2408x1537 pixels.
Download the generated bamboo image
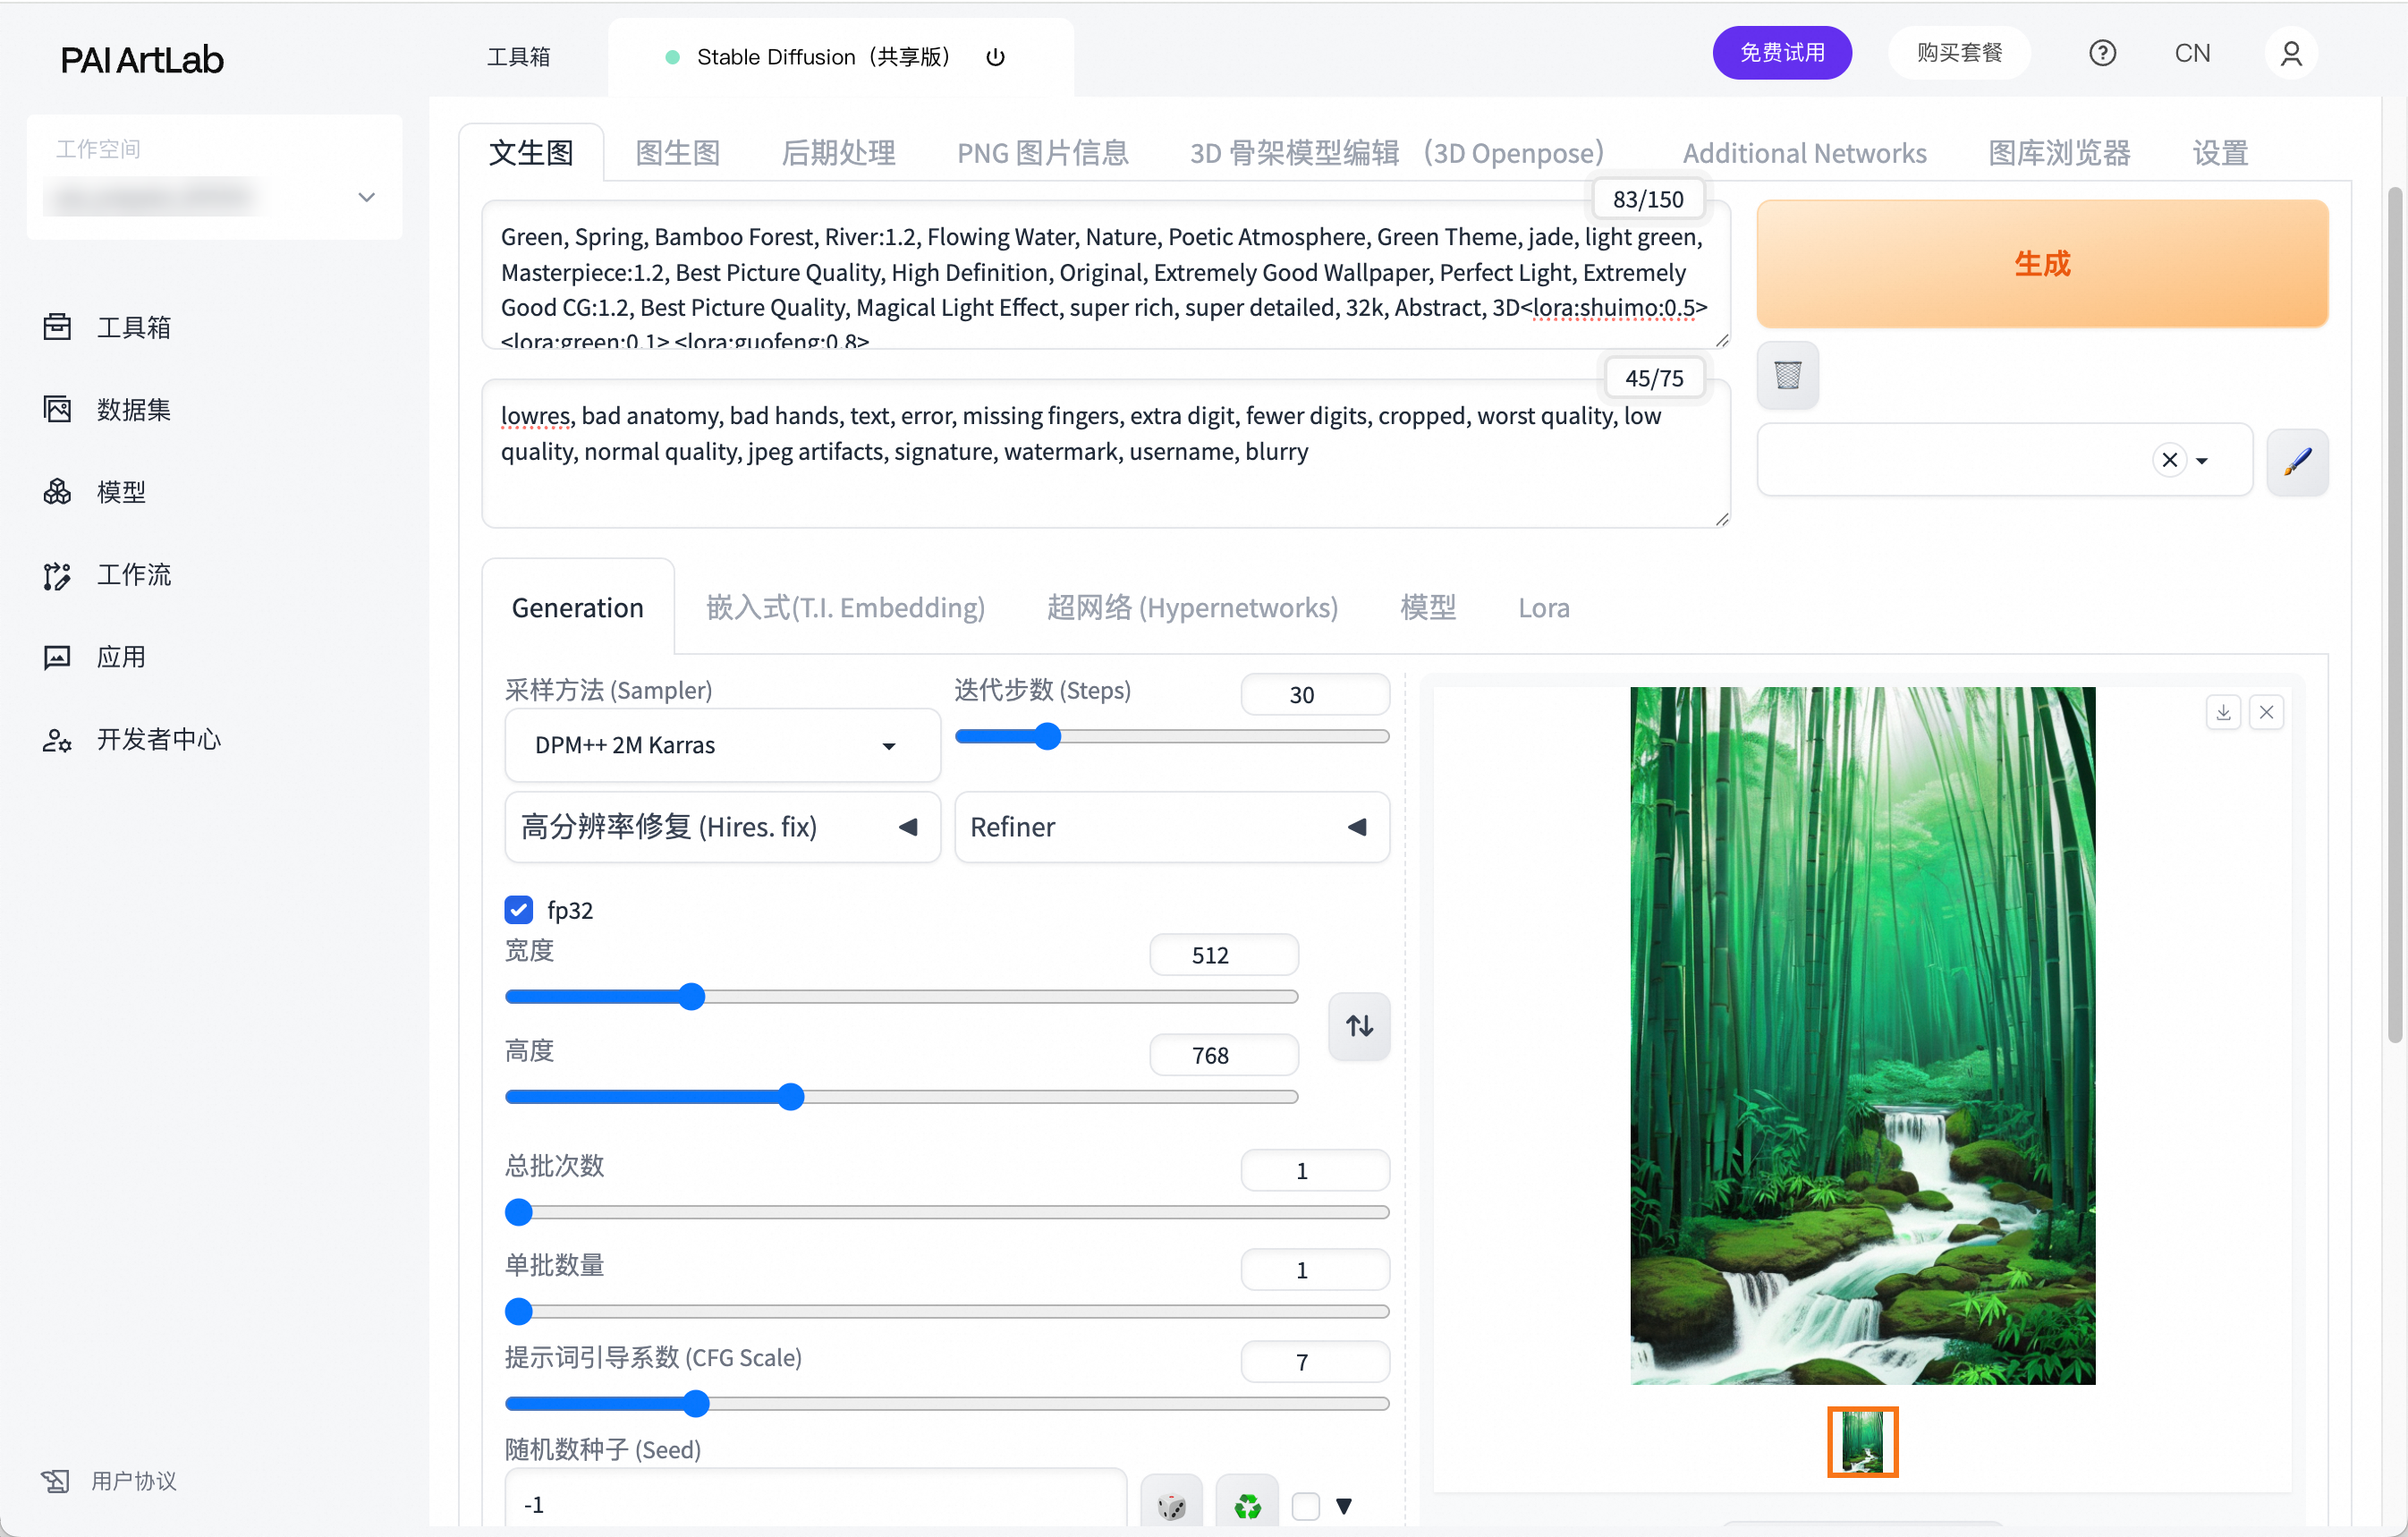click(2222, 713)
